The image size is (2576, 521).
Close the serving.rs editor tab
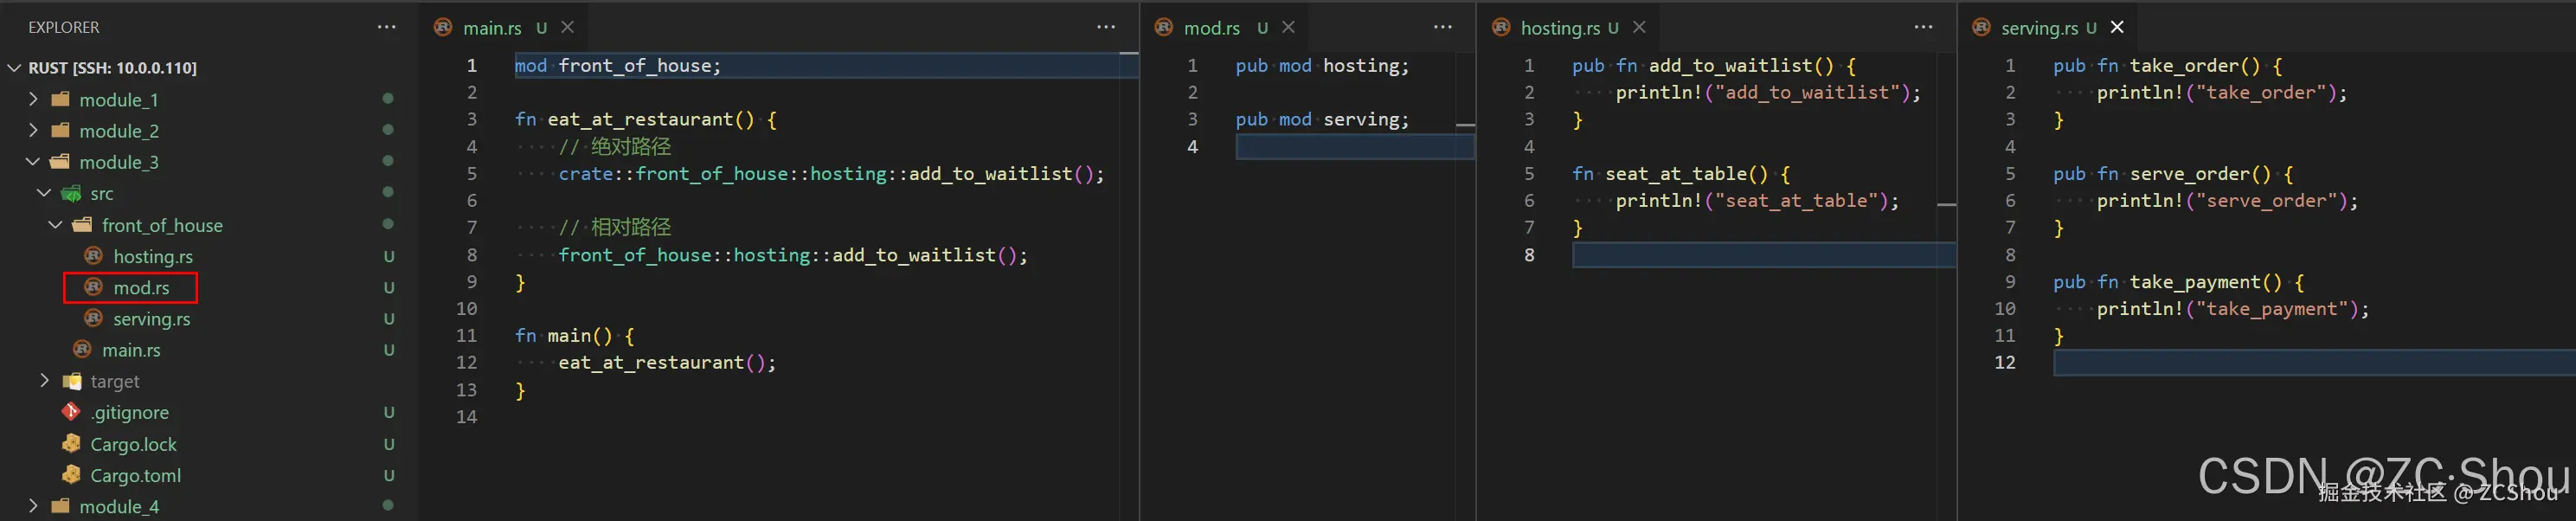tap(2117, 27)
